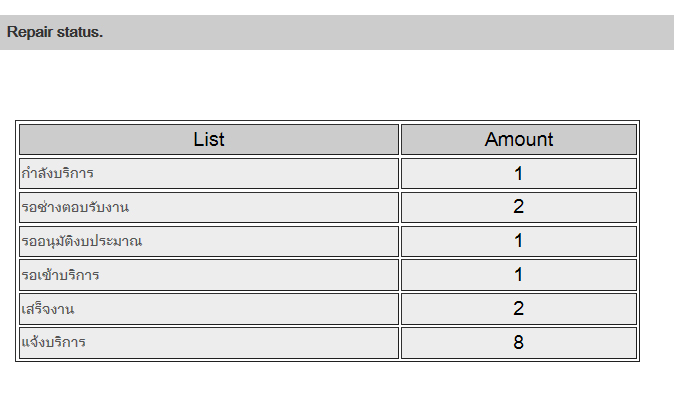This screenshot has width=674, height=412.
Task: Click the เสร็จงาน row label
Action: 48,309
